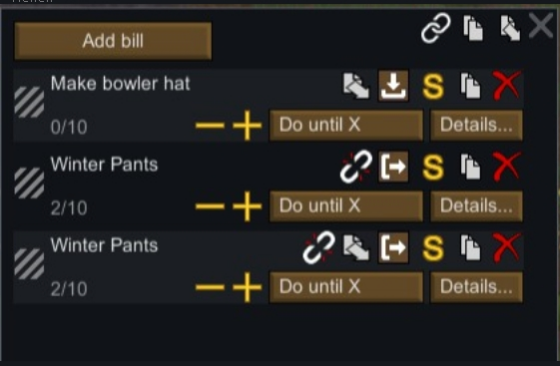
Task: Click the Add bill button
Action: pos(113,41)
